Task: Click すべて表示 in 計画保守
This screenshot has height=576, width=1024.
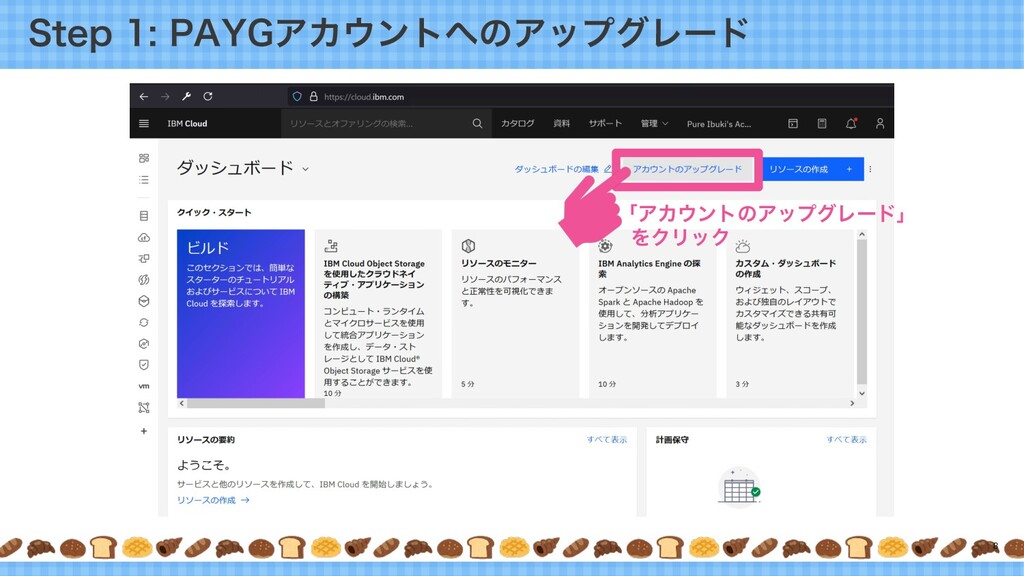Action: tap(846, 440)
